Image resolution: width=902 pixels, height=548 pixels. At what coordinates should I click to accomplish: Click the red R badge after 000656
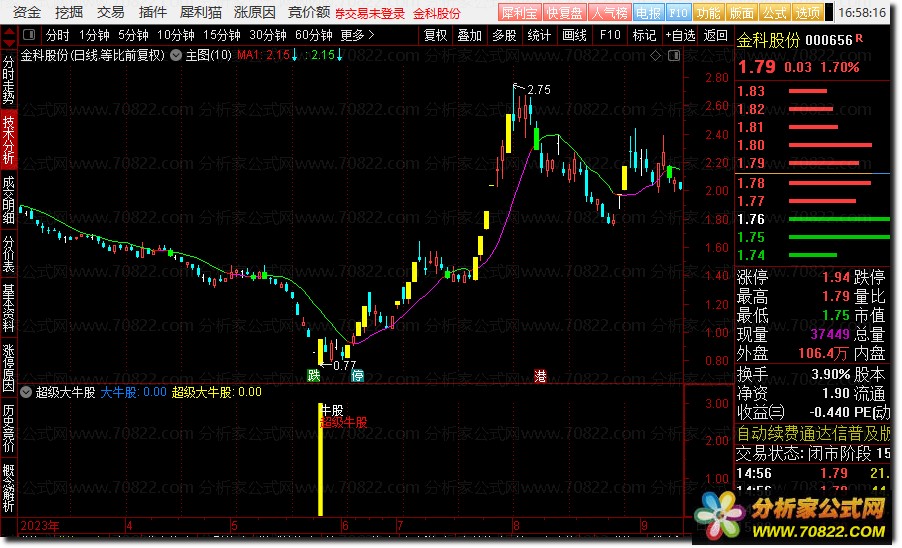tap(859, 39)
